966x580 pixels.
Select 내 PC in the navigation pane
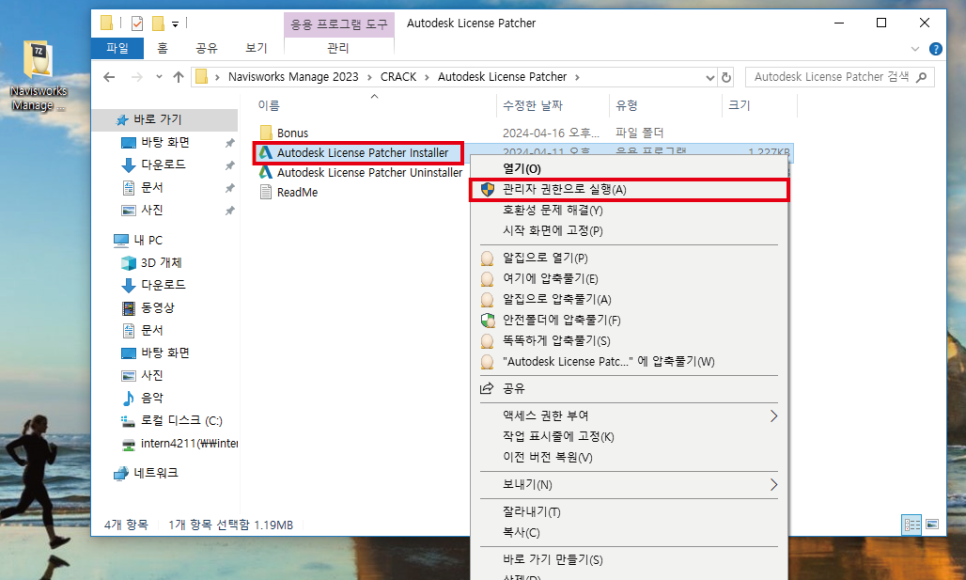pos(148,240)
